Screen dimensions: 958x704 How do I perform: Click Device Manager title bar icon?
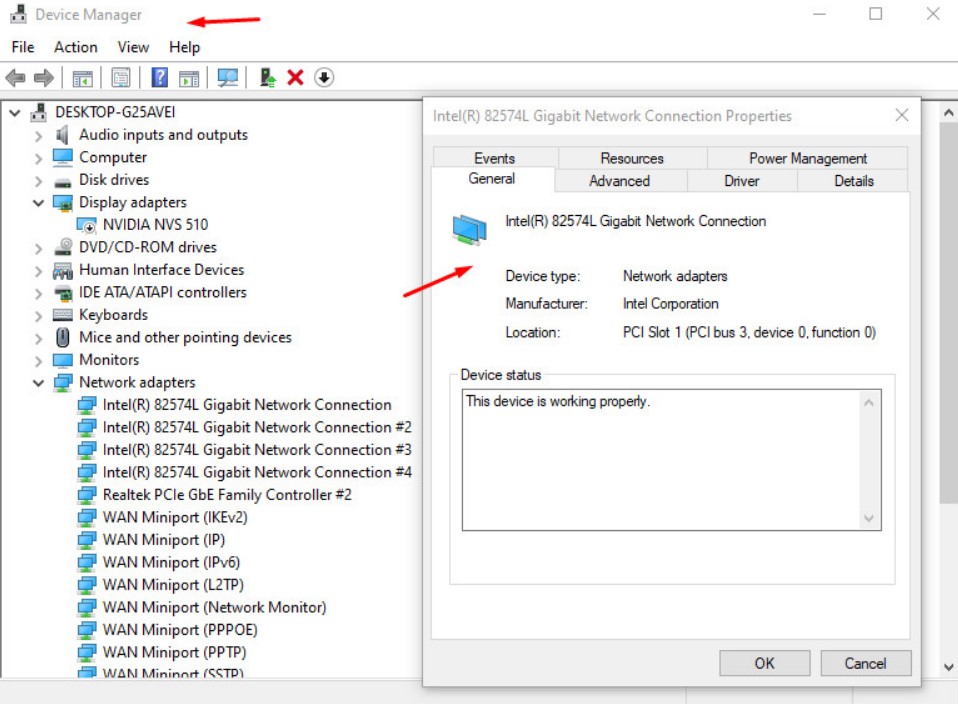(18, 14)
